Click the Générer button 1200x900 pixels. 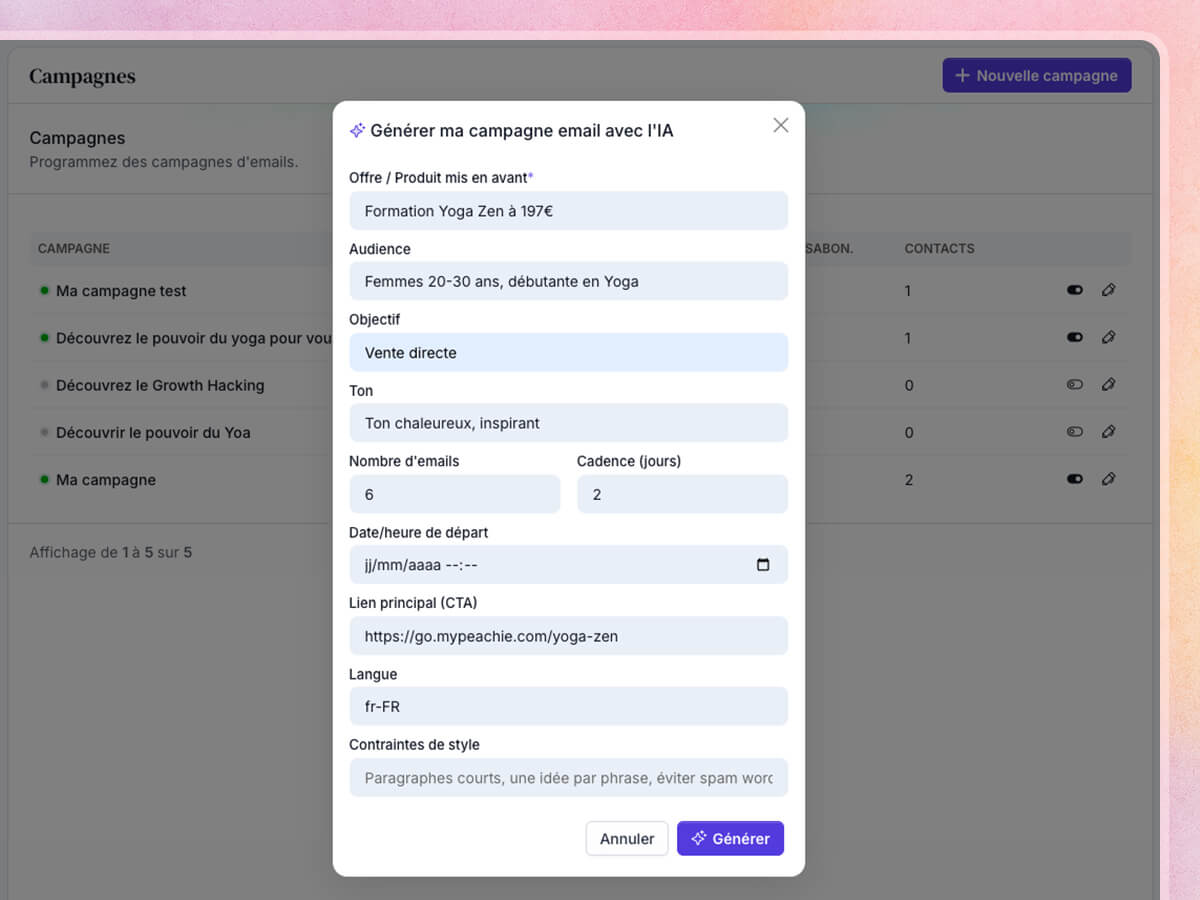point(730,838)
